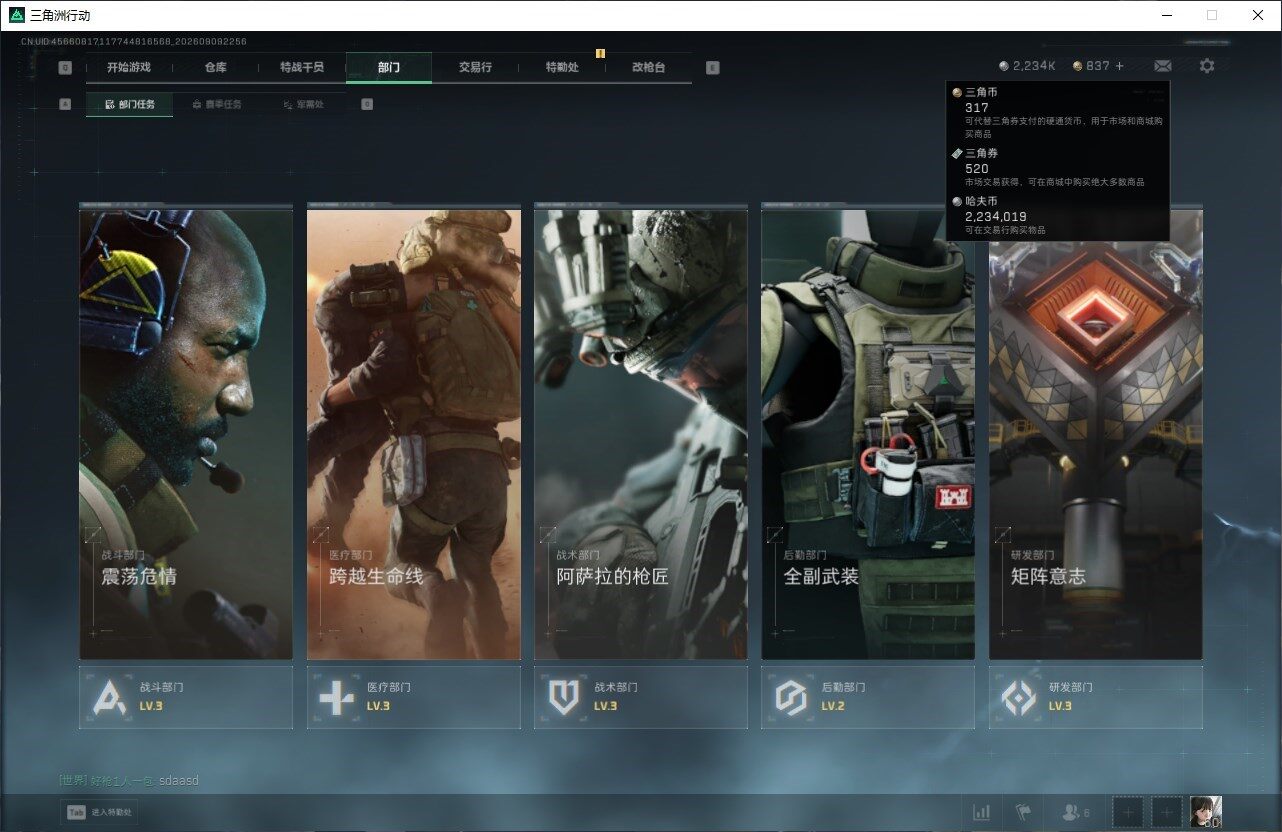Open the 跨越生命线 mission card
The width and height of the screenshot is (1282, 832).
pyautogui.click(x=414, y=433)
